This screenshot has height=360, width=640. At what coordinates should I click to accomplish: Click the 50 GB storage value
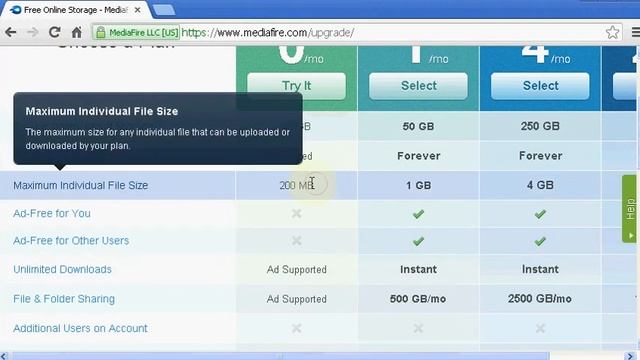[418, 126]
